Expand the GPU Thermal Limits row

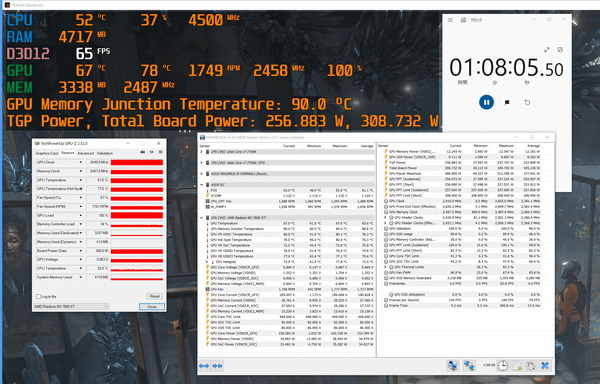pyautogui.click(x=385, y=267)
